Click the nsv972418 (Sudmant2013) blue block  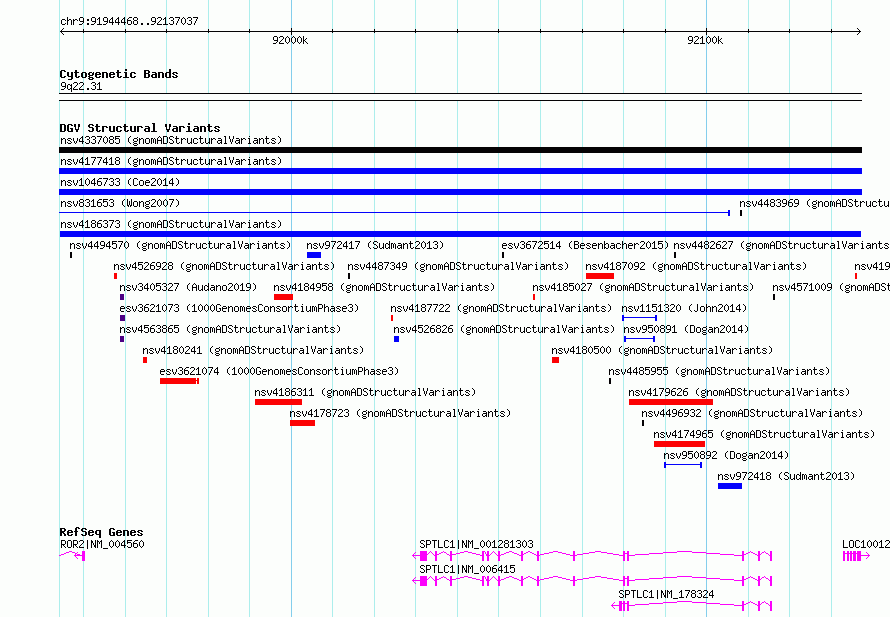(x=730, y=486)
